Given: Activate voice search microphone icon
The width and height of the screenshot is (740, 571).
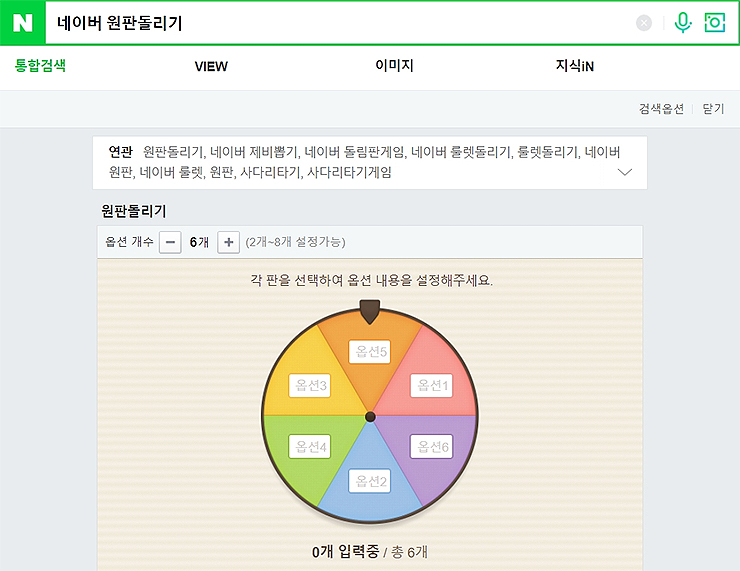Looking at the screenshot, I should 682,22.
